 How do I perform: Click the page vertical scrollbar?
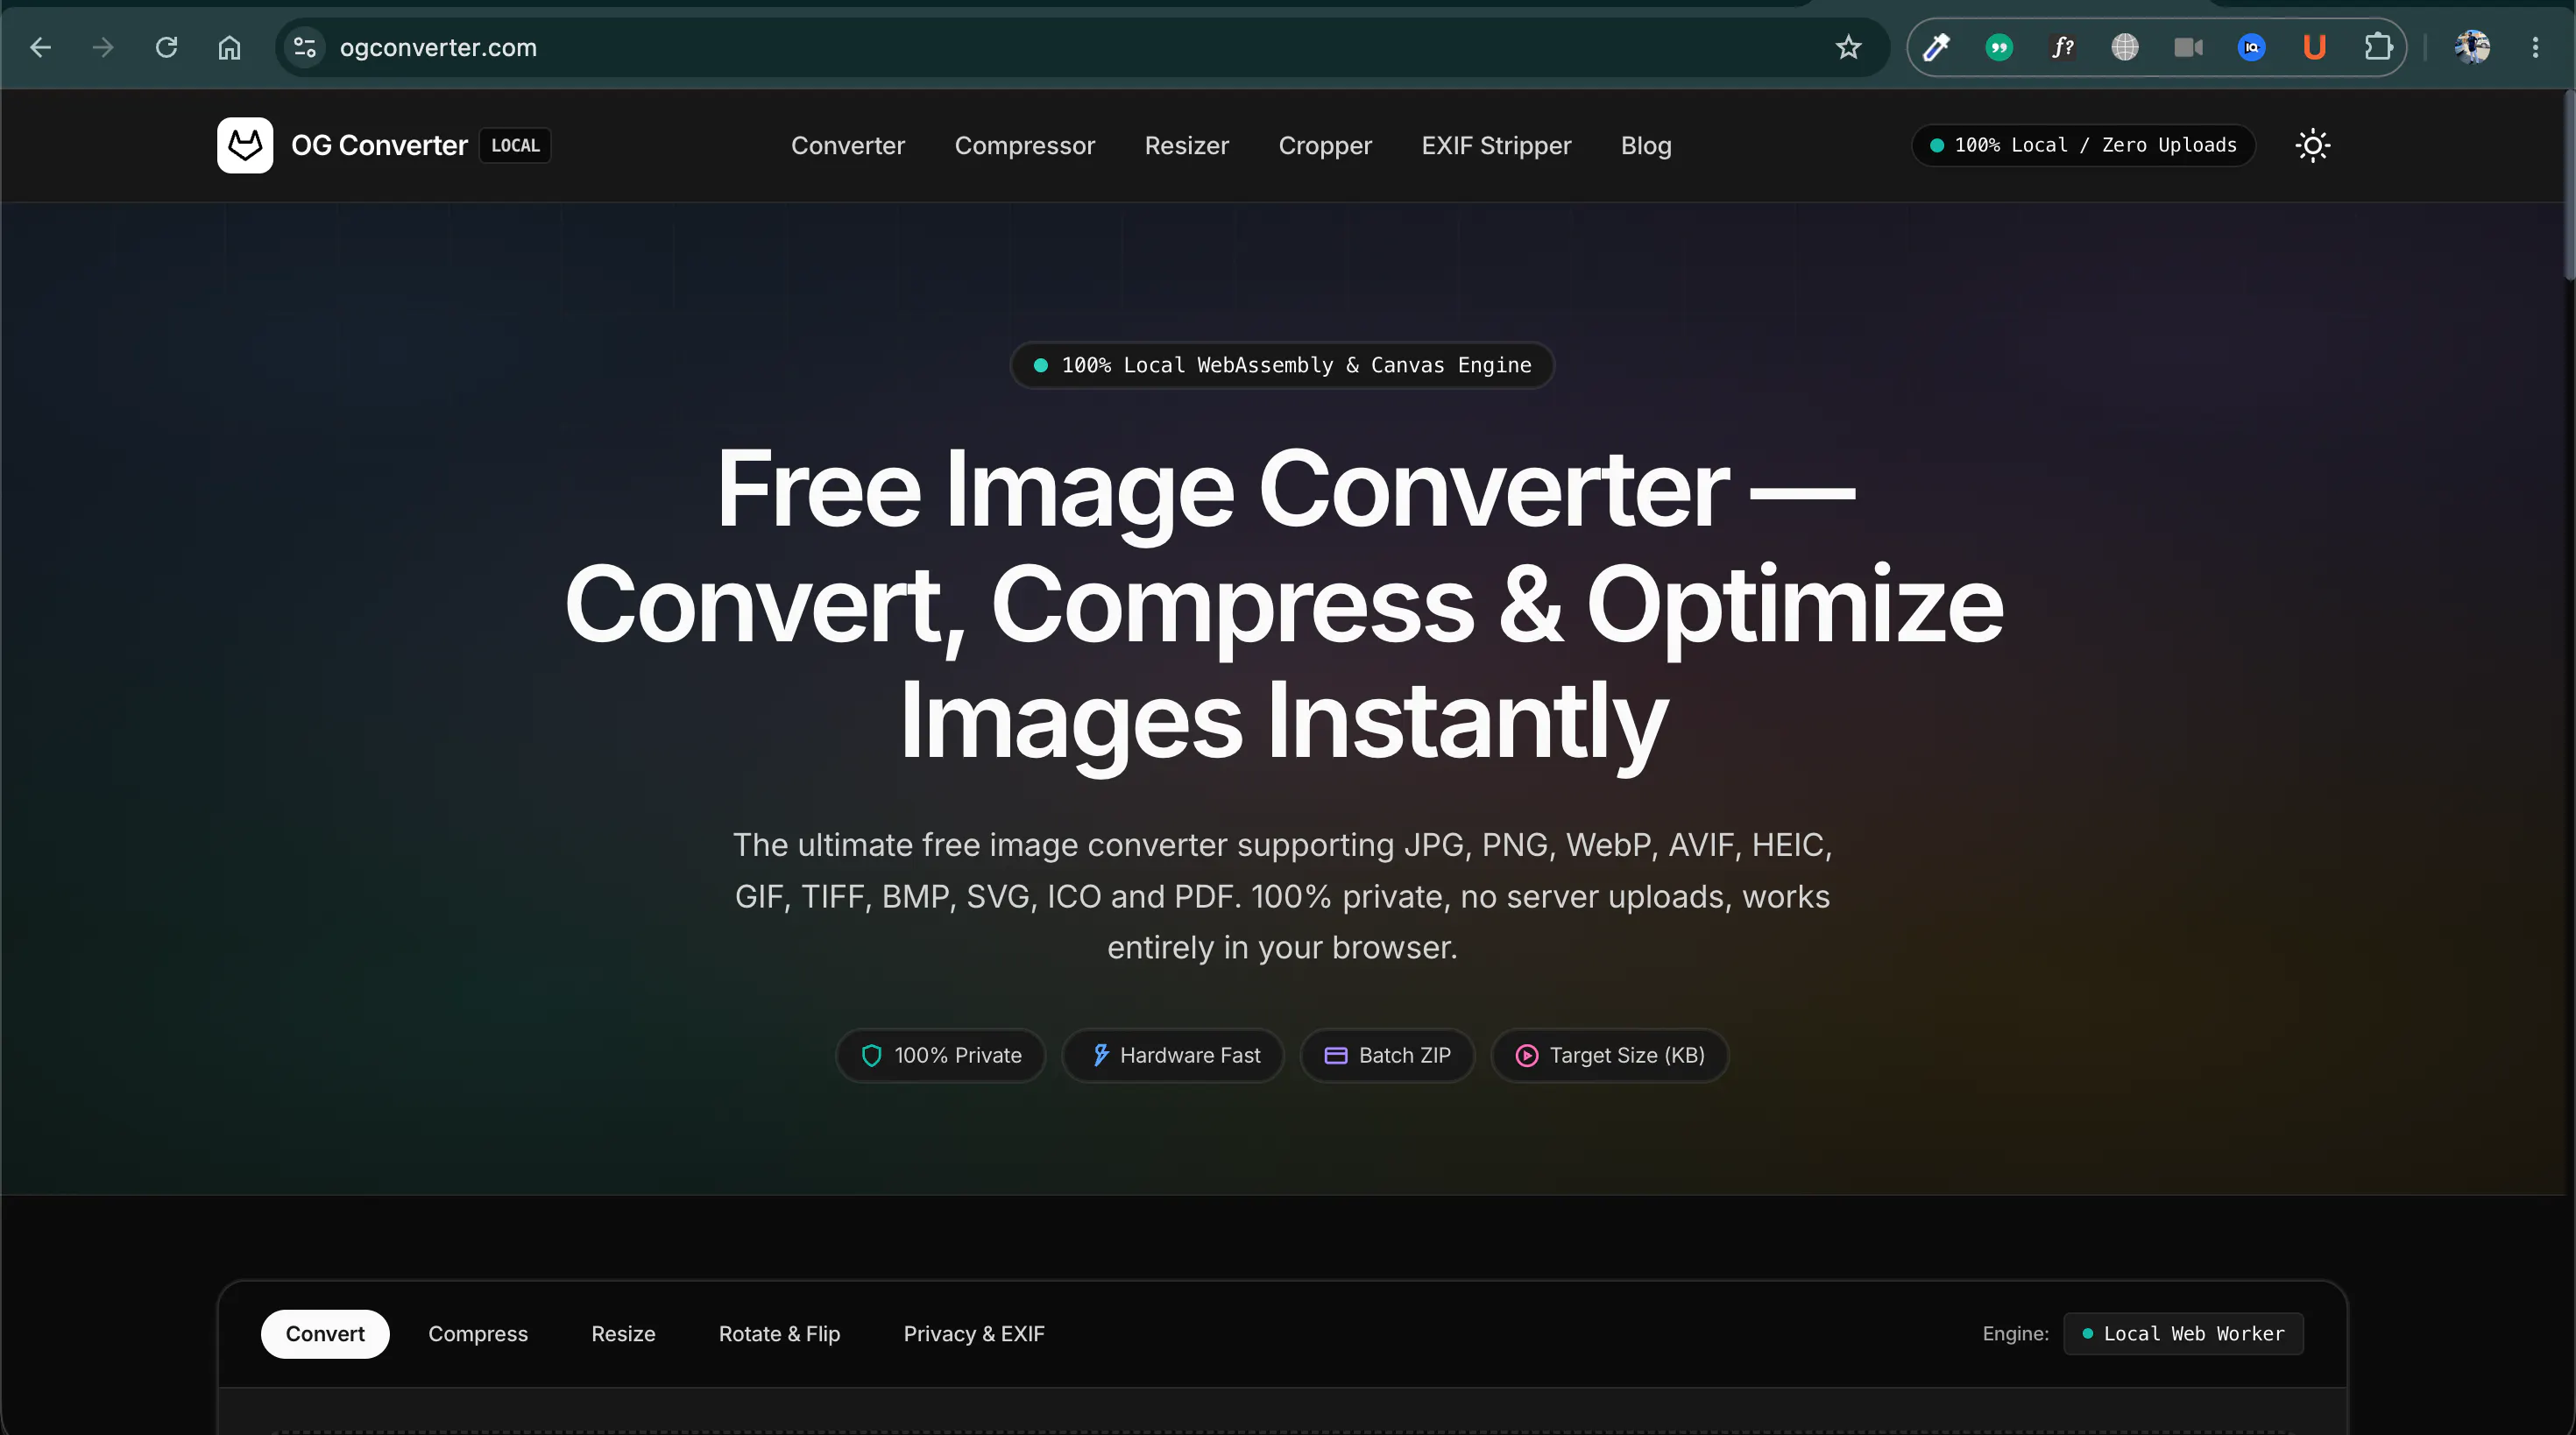click(x=2568, y=185)
